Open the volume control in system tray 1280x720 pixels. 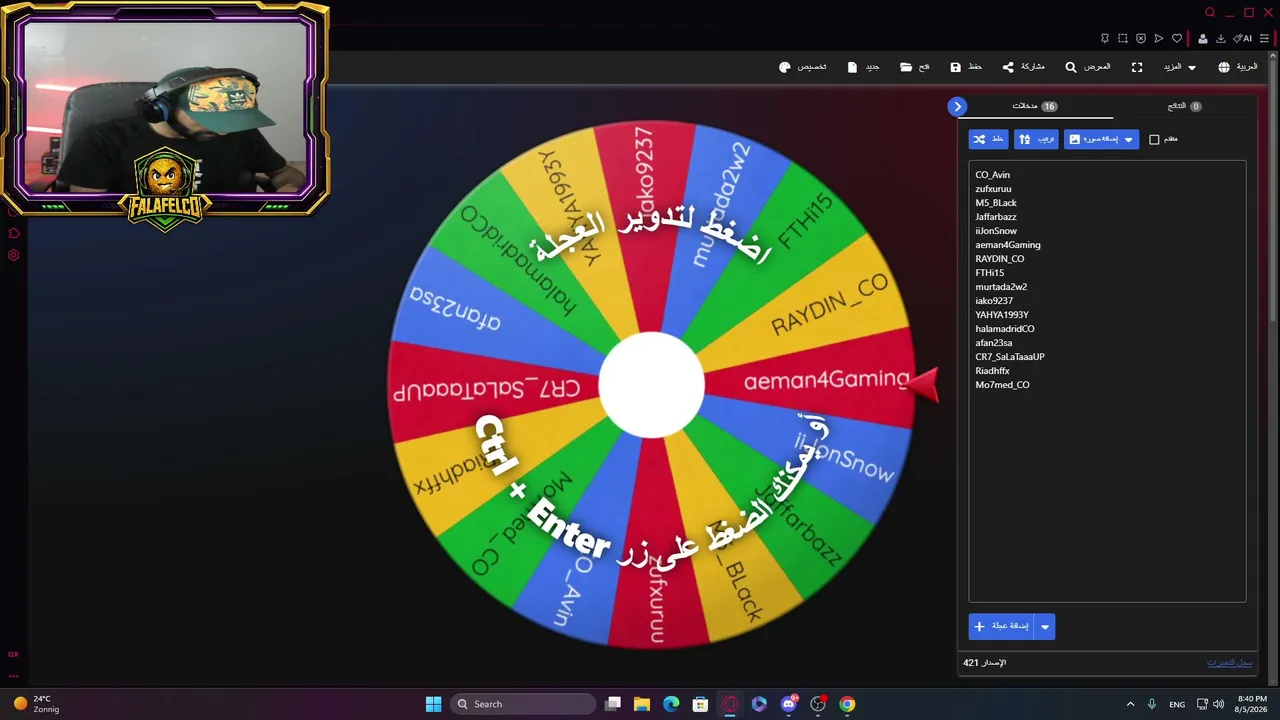pyautogui.click(x=1219, y=704)
